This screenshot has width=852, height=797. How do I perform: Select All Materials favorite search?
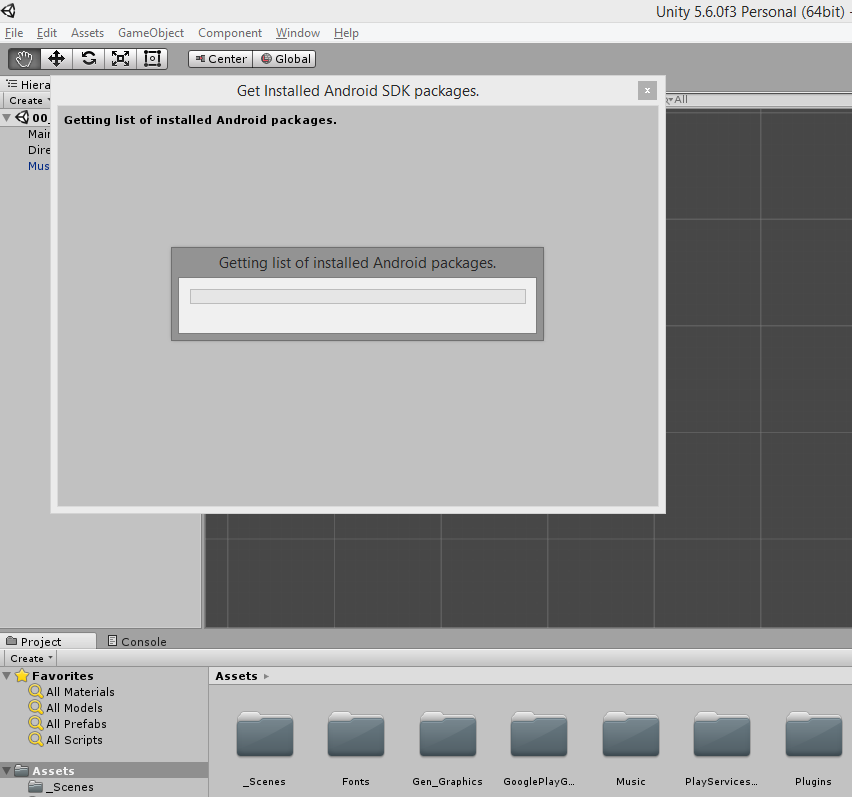coord(72,692)
